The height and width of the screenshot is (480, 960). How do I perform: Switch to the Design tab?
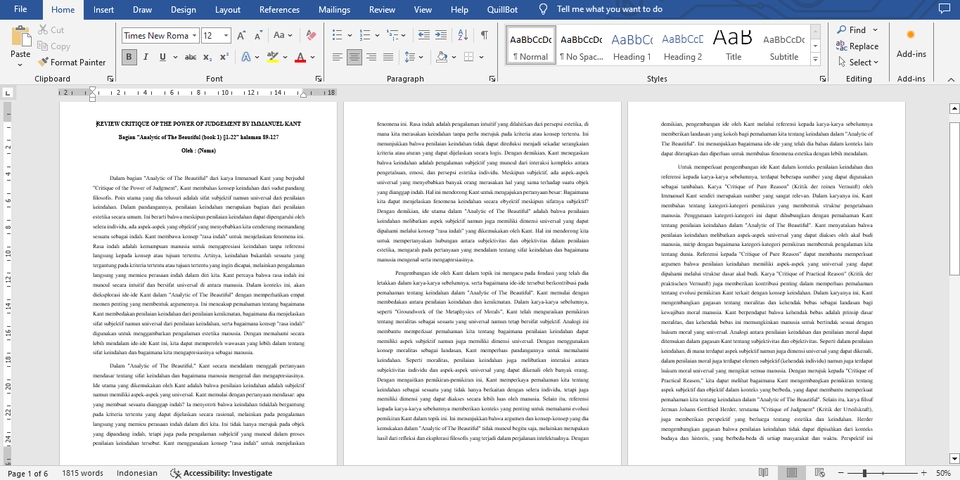(x=183, y=9)
